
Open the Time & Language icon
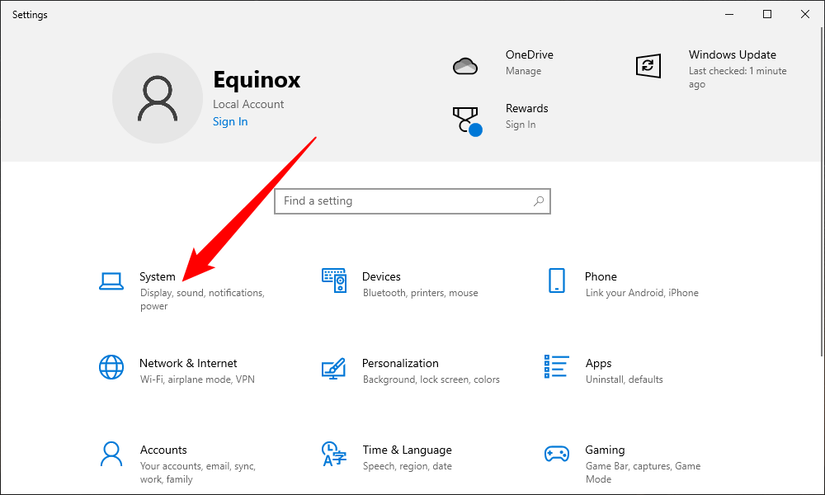[x=334, y=454]
